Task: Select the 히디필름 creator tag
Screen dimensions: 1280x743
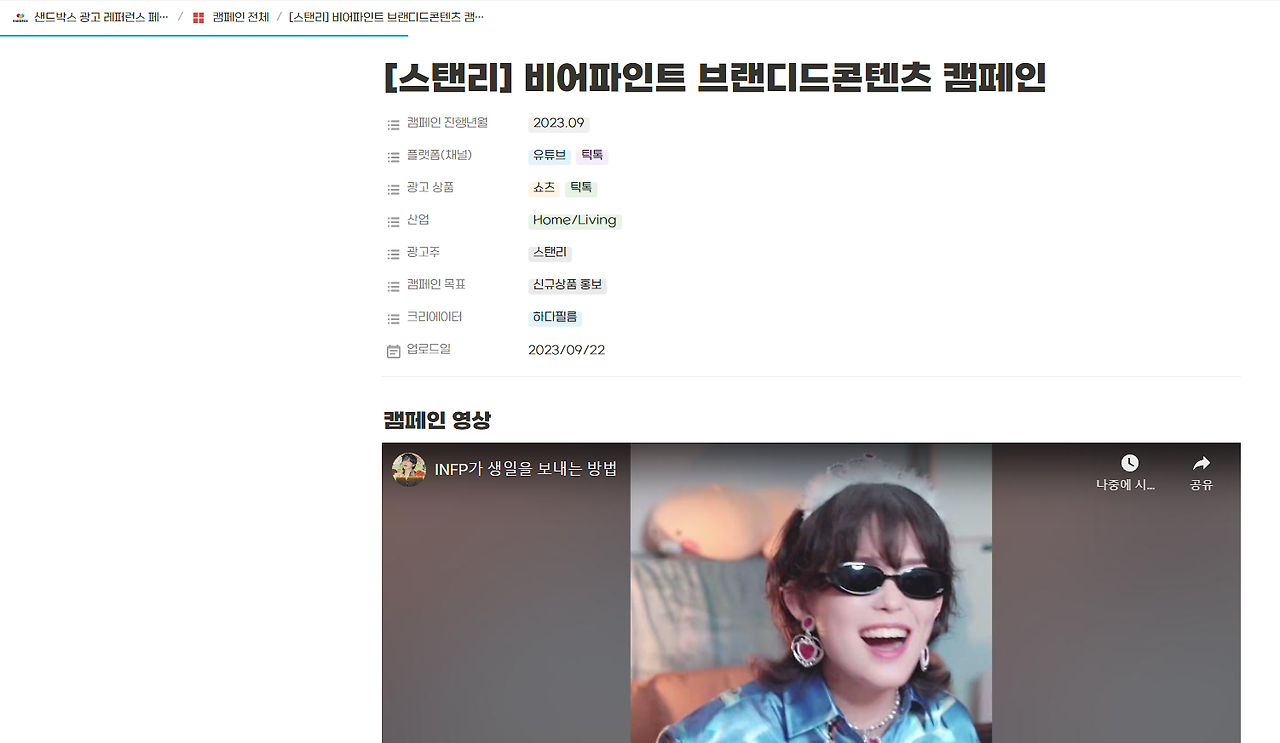Action: (x=555, y=317)
